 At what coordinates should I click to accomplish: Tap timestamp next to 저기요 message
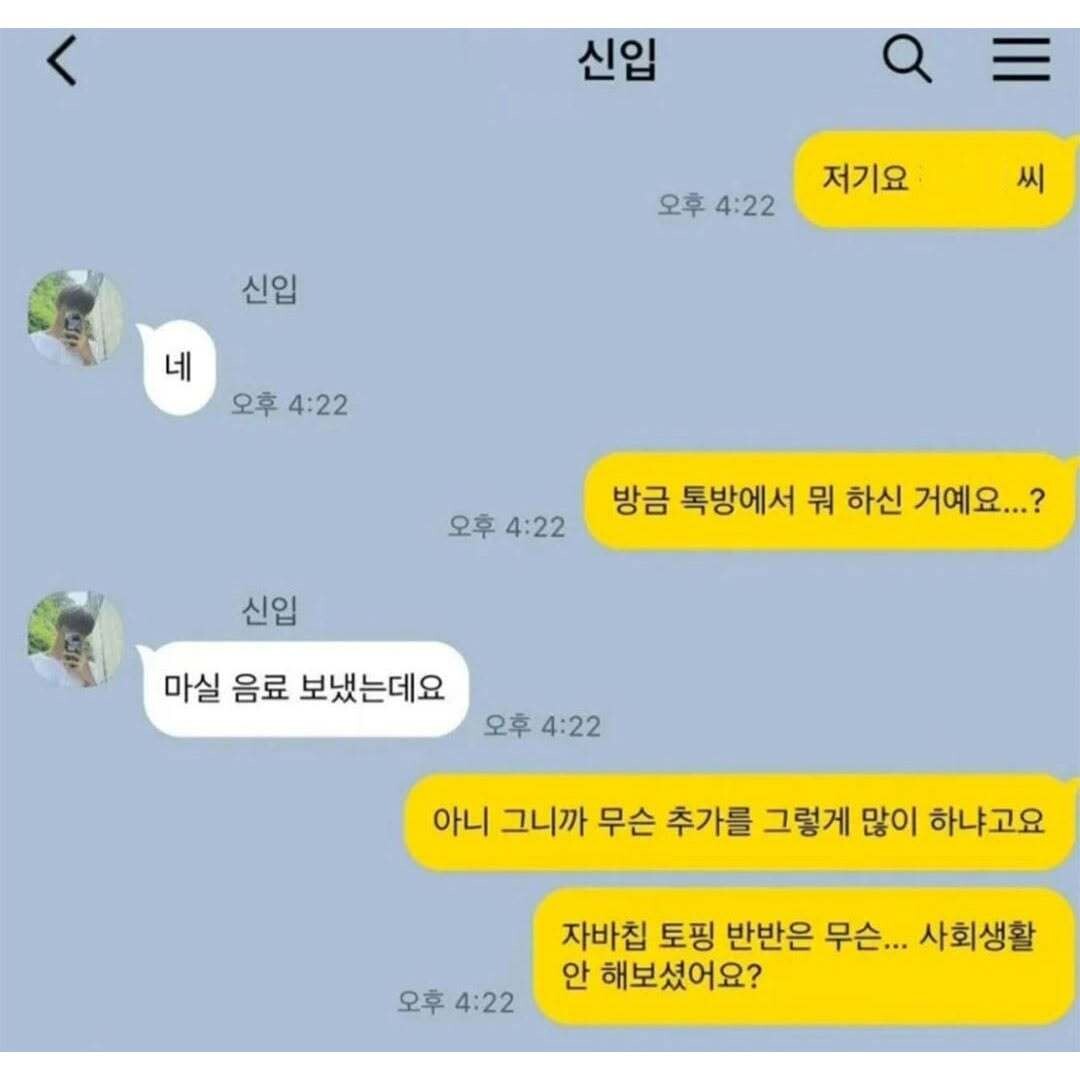[x=716, y=205]
